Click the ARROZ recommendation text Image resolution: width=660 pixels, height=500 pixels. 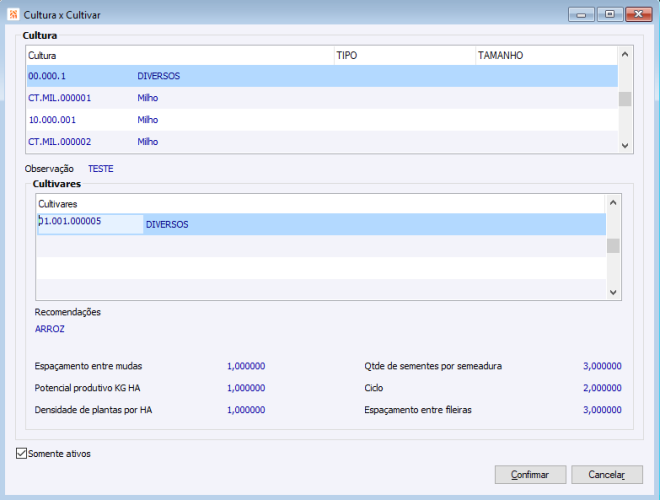click(x=50, y=329)
